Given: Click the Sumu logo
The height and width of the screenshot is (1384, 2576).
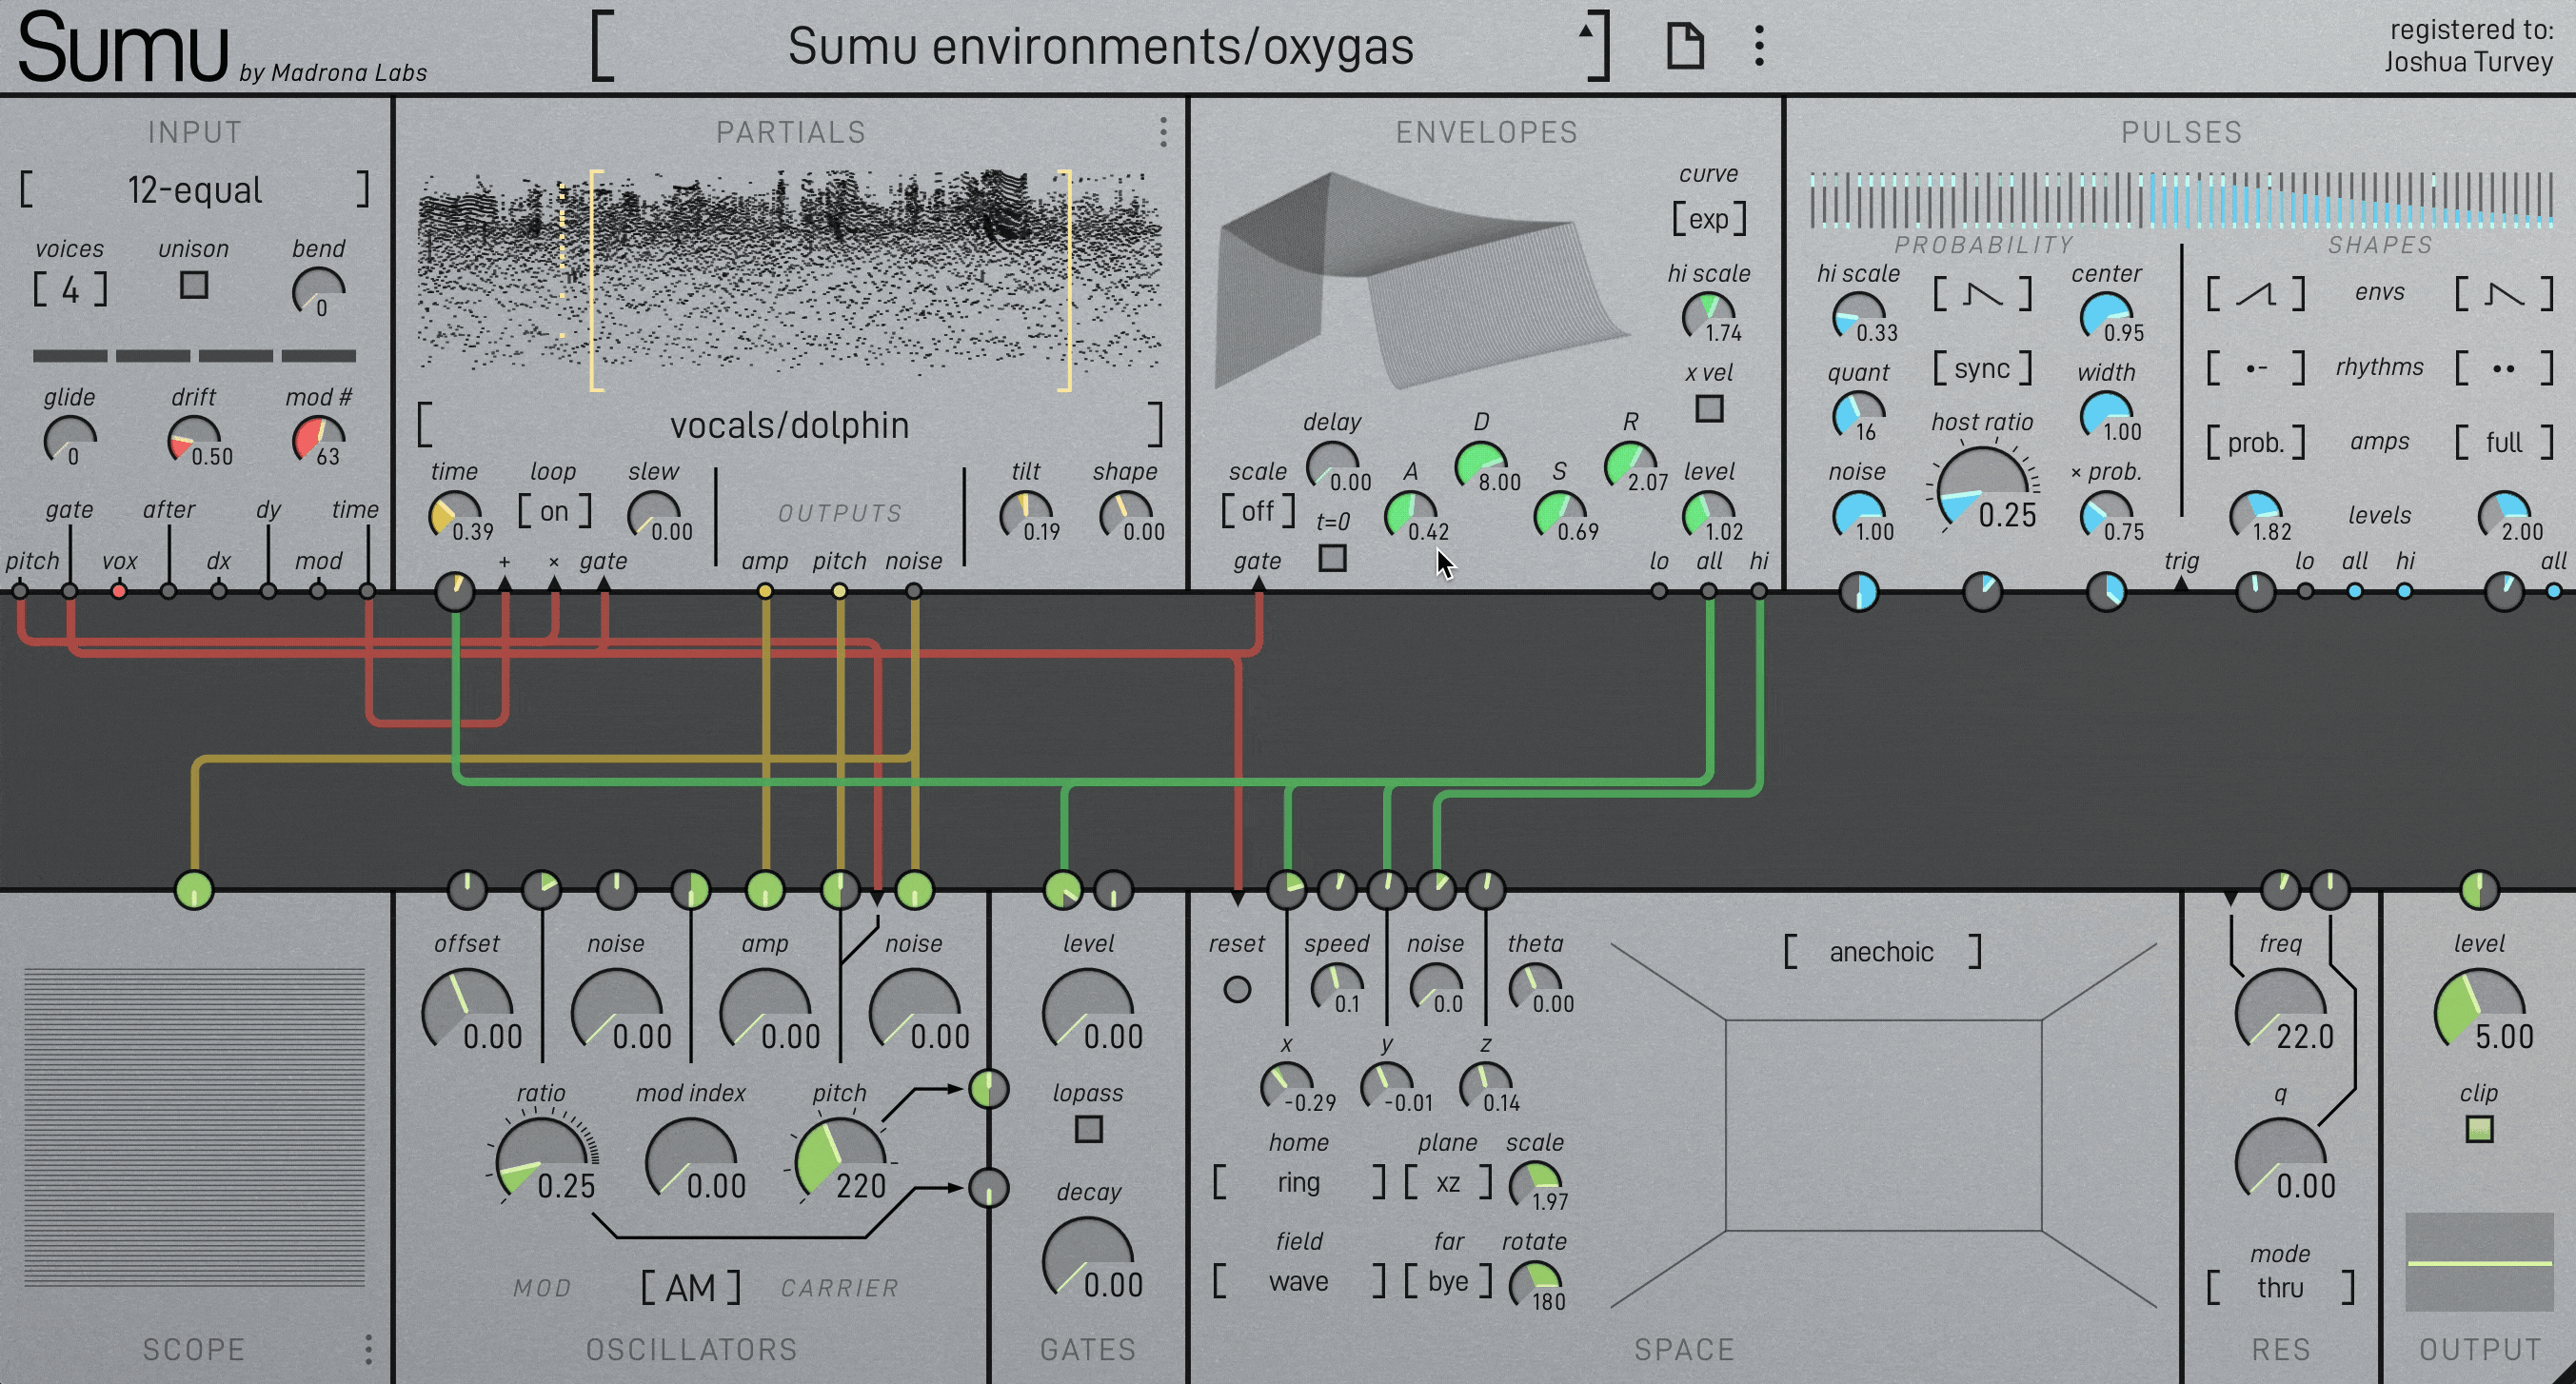Looking at the screenshot, I should pos(123,47).
